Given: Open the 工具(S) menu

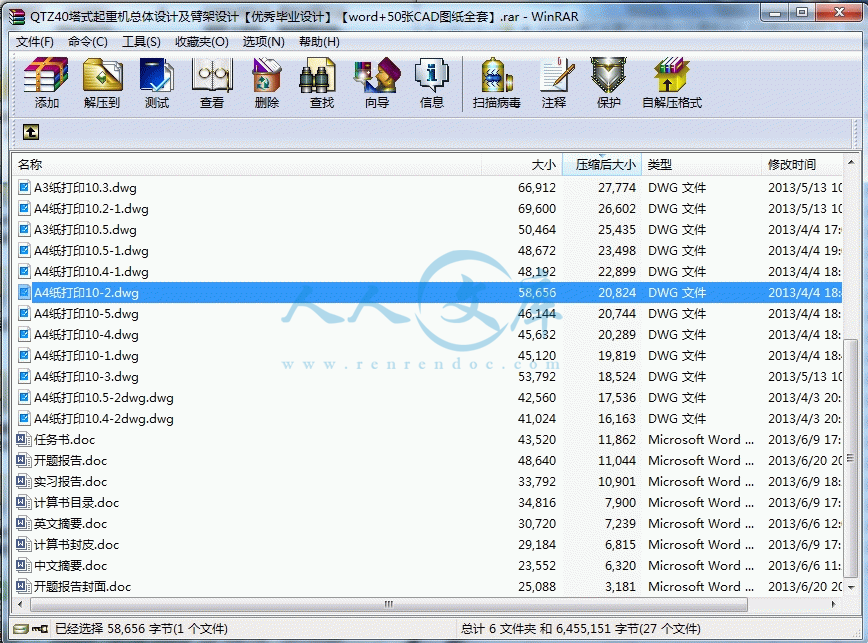Looking at the screenshot, I should (x=141, y=42).
